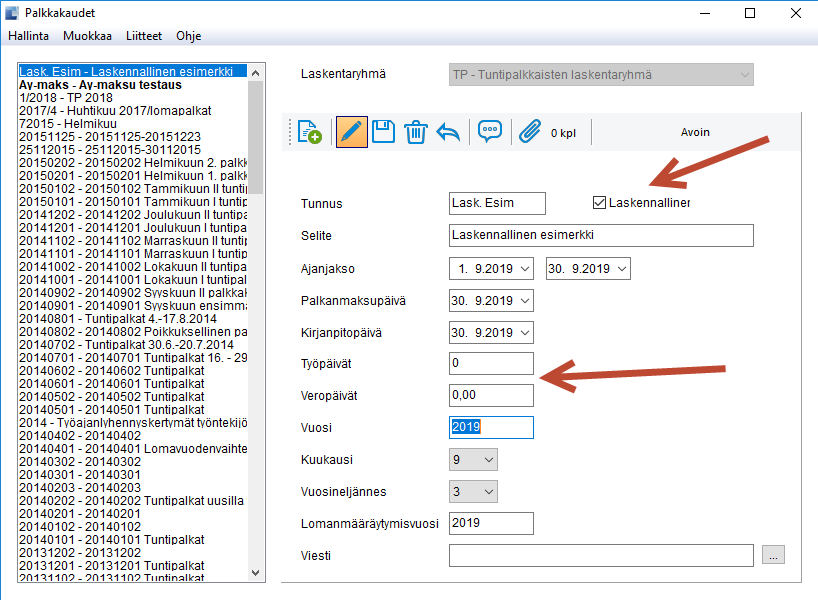818x600 pixels.
Task: Click the period list scrollbar thumb
Action: [256, 137]
